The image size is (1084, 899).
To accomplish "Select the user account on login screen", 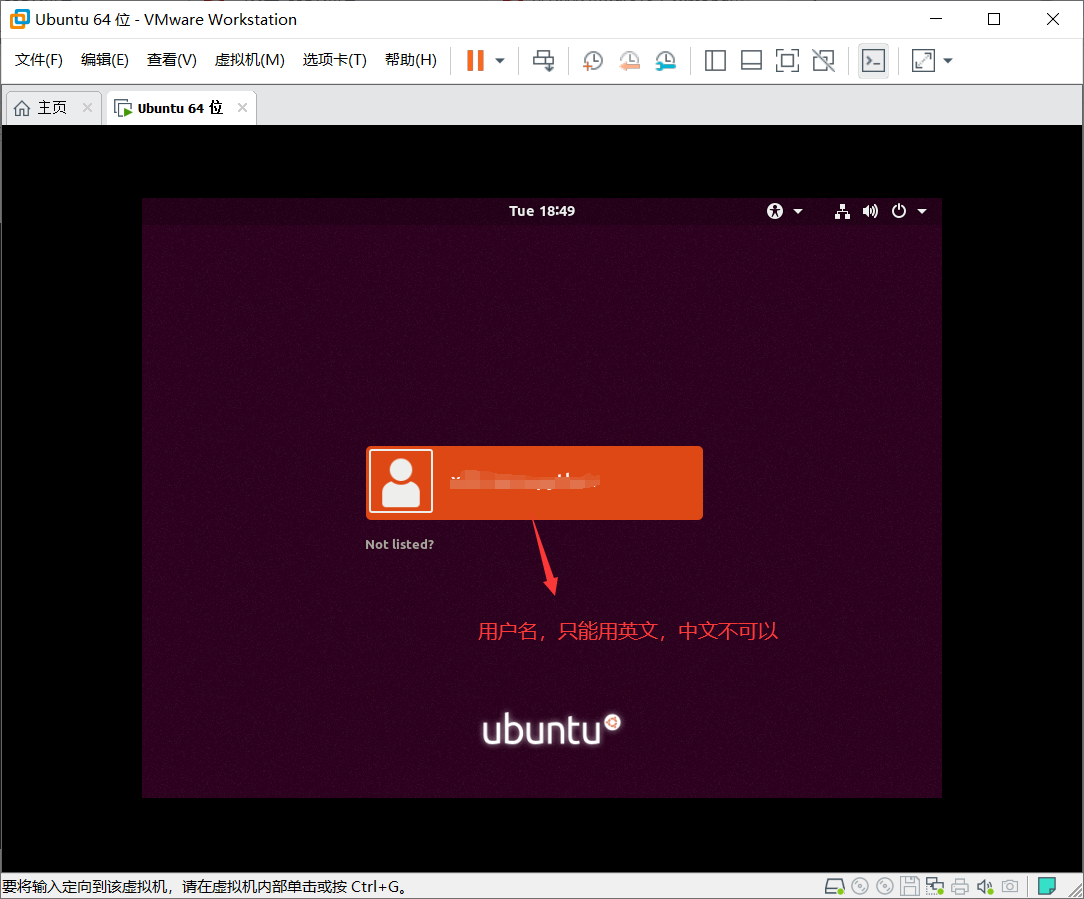I will (x=534, y=483).
